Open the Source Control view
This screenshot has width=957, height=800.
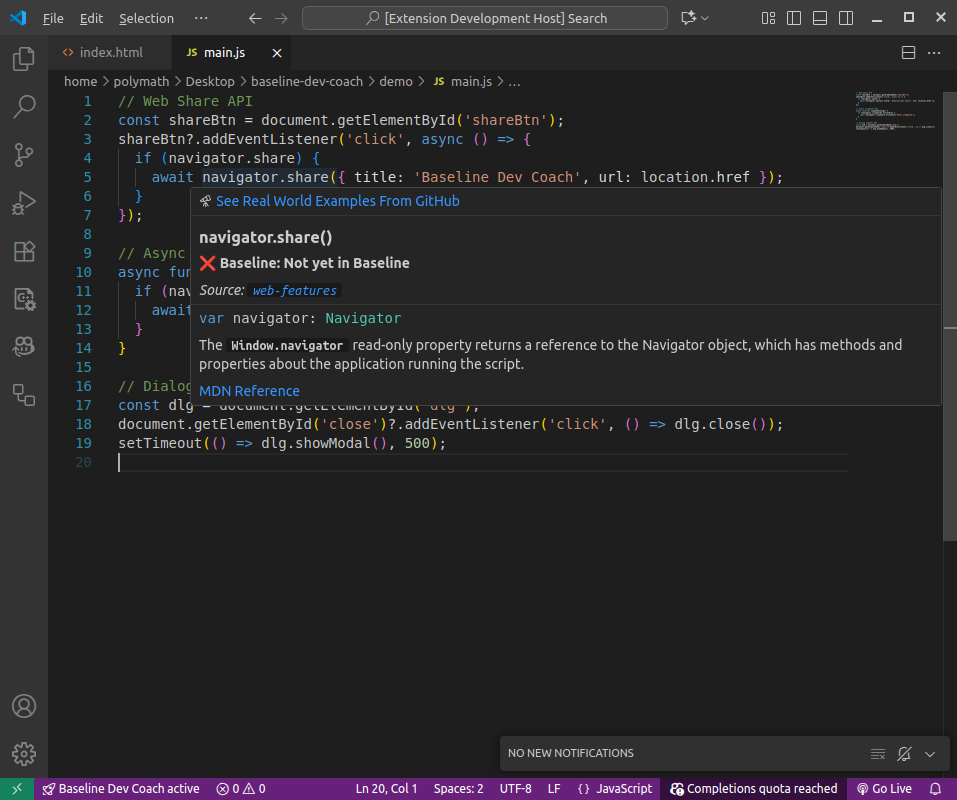coord(24,155)
